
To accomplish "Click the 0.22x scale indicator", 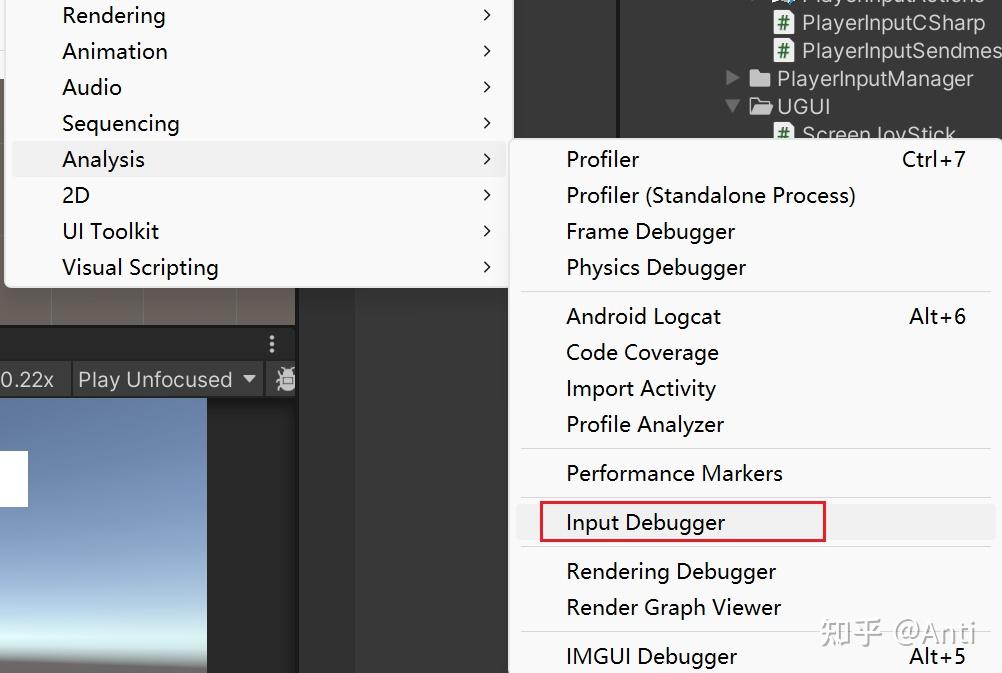I will (30, 379).
